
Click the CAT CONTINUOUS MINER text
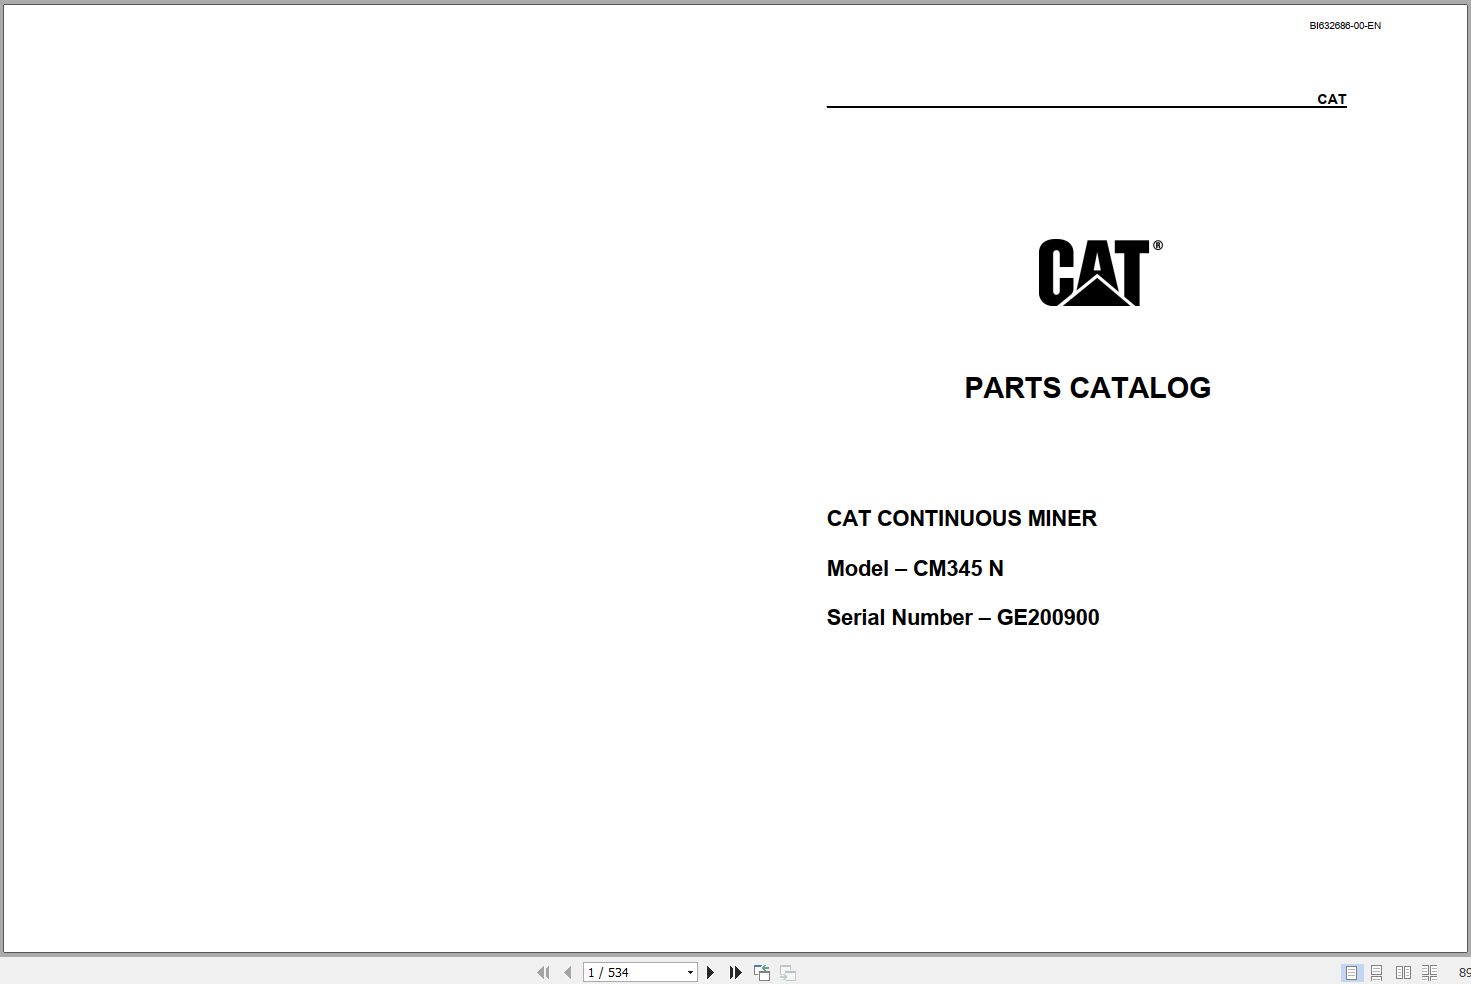(962, 518)
